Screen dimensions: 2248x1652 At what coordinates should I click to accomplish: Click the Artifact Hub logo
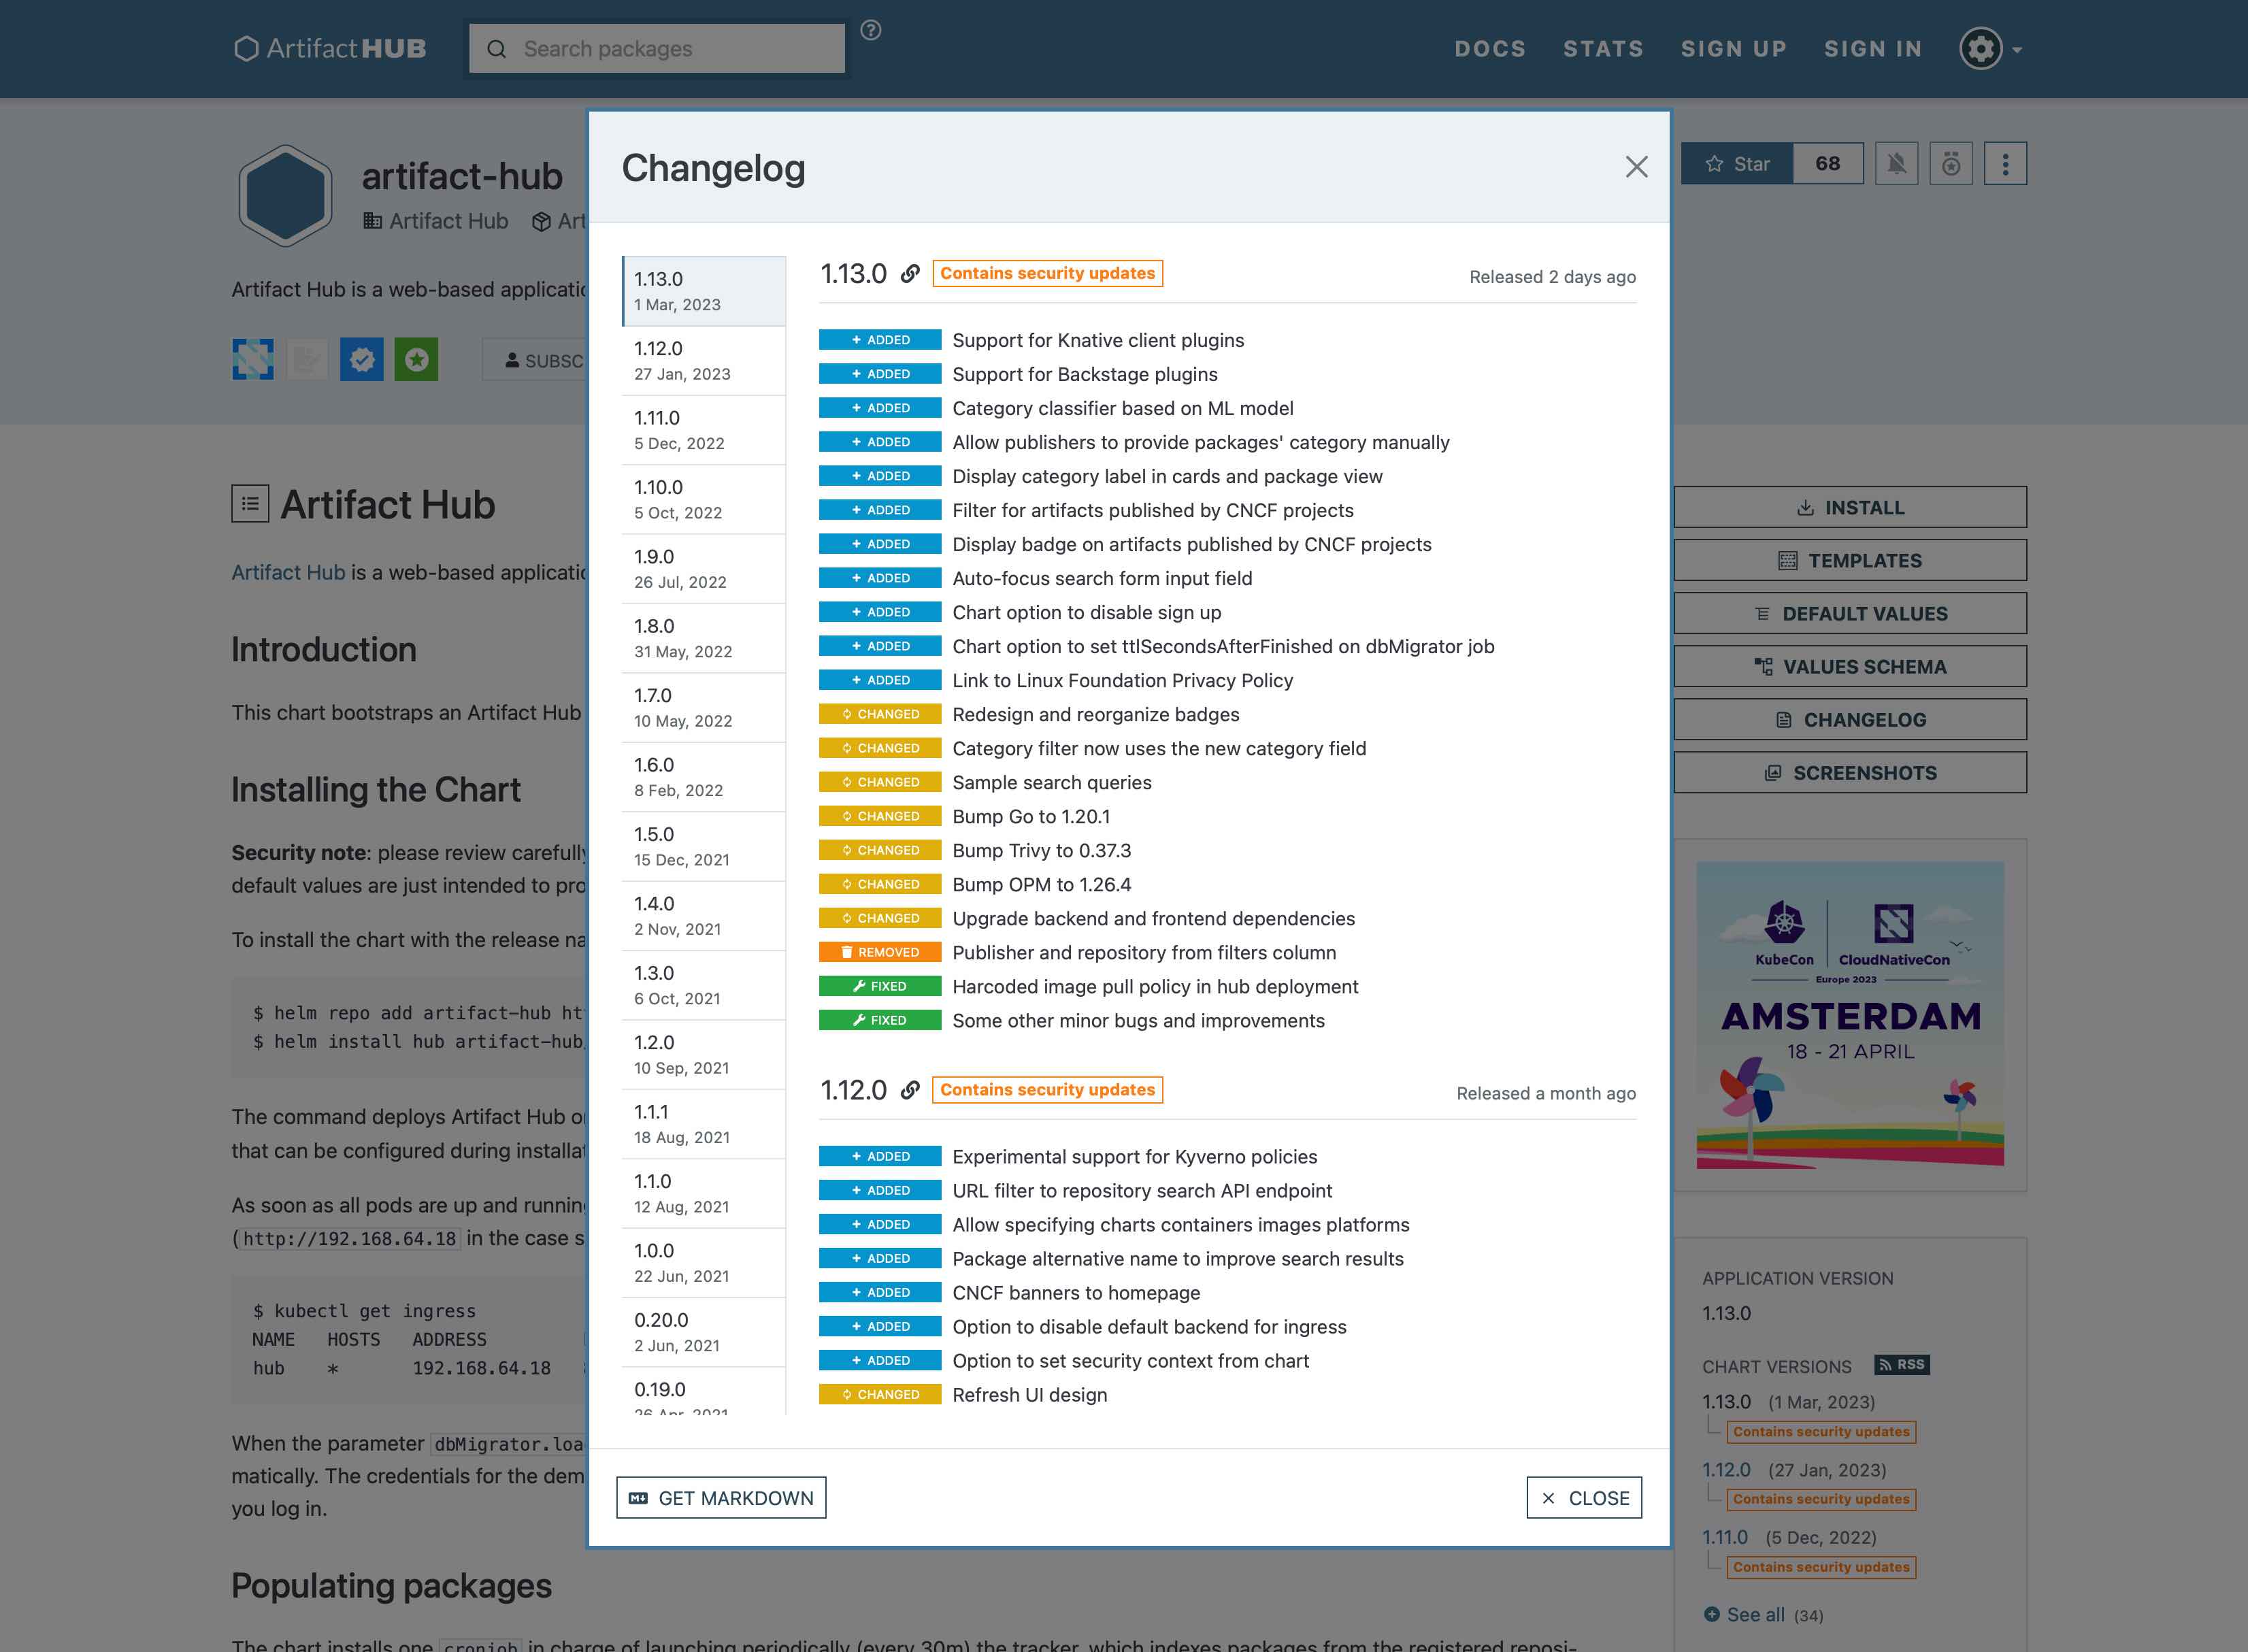[x=330, y=49]
